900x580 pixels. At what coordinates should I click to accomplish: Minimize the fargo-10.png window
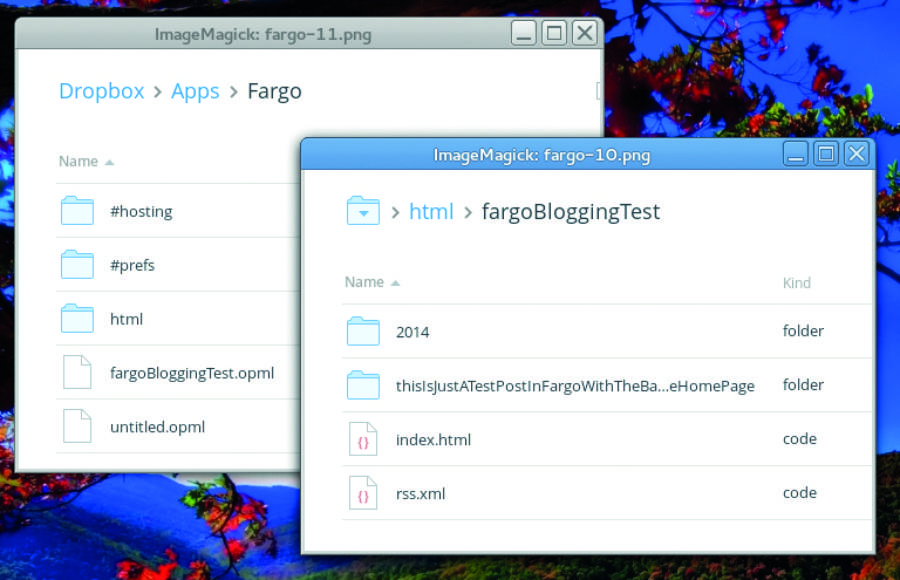[x=796, y=154]
